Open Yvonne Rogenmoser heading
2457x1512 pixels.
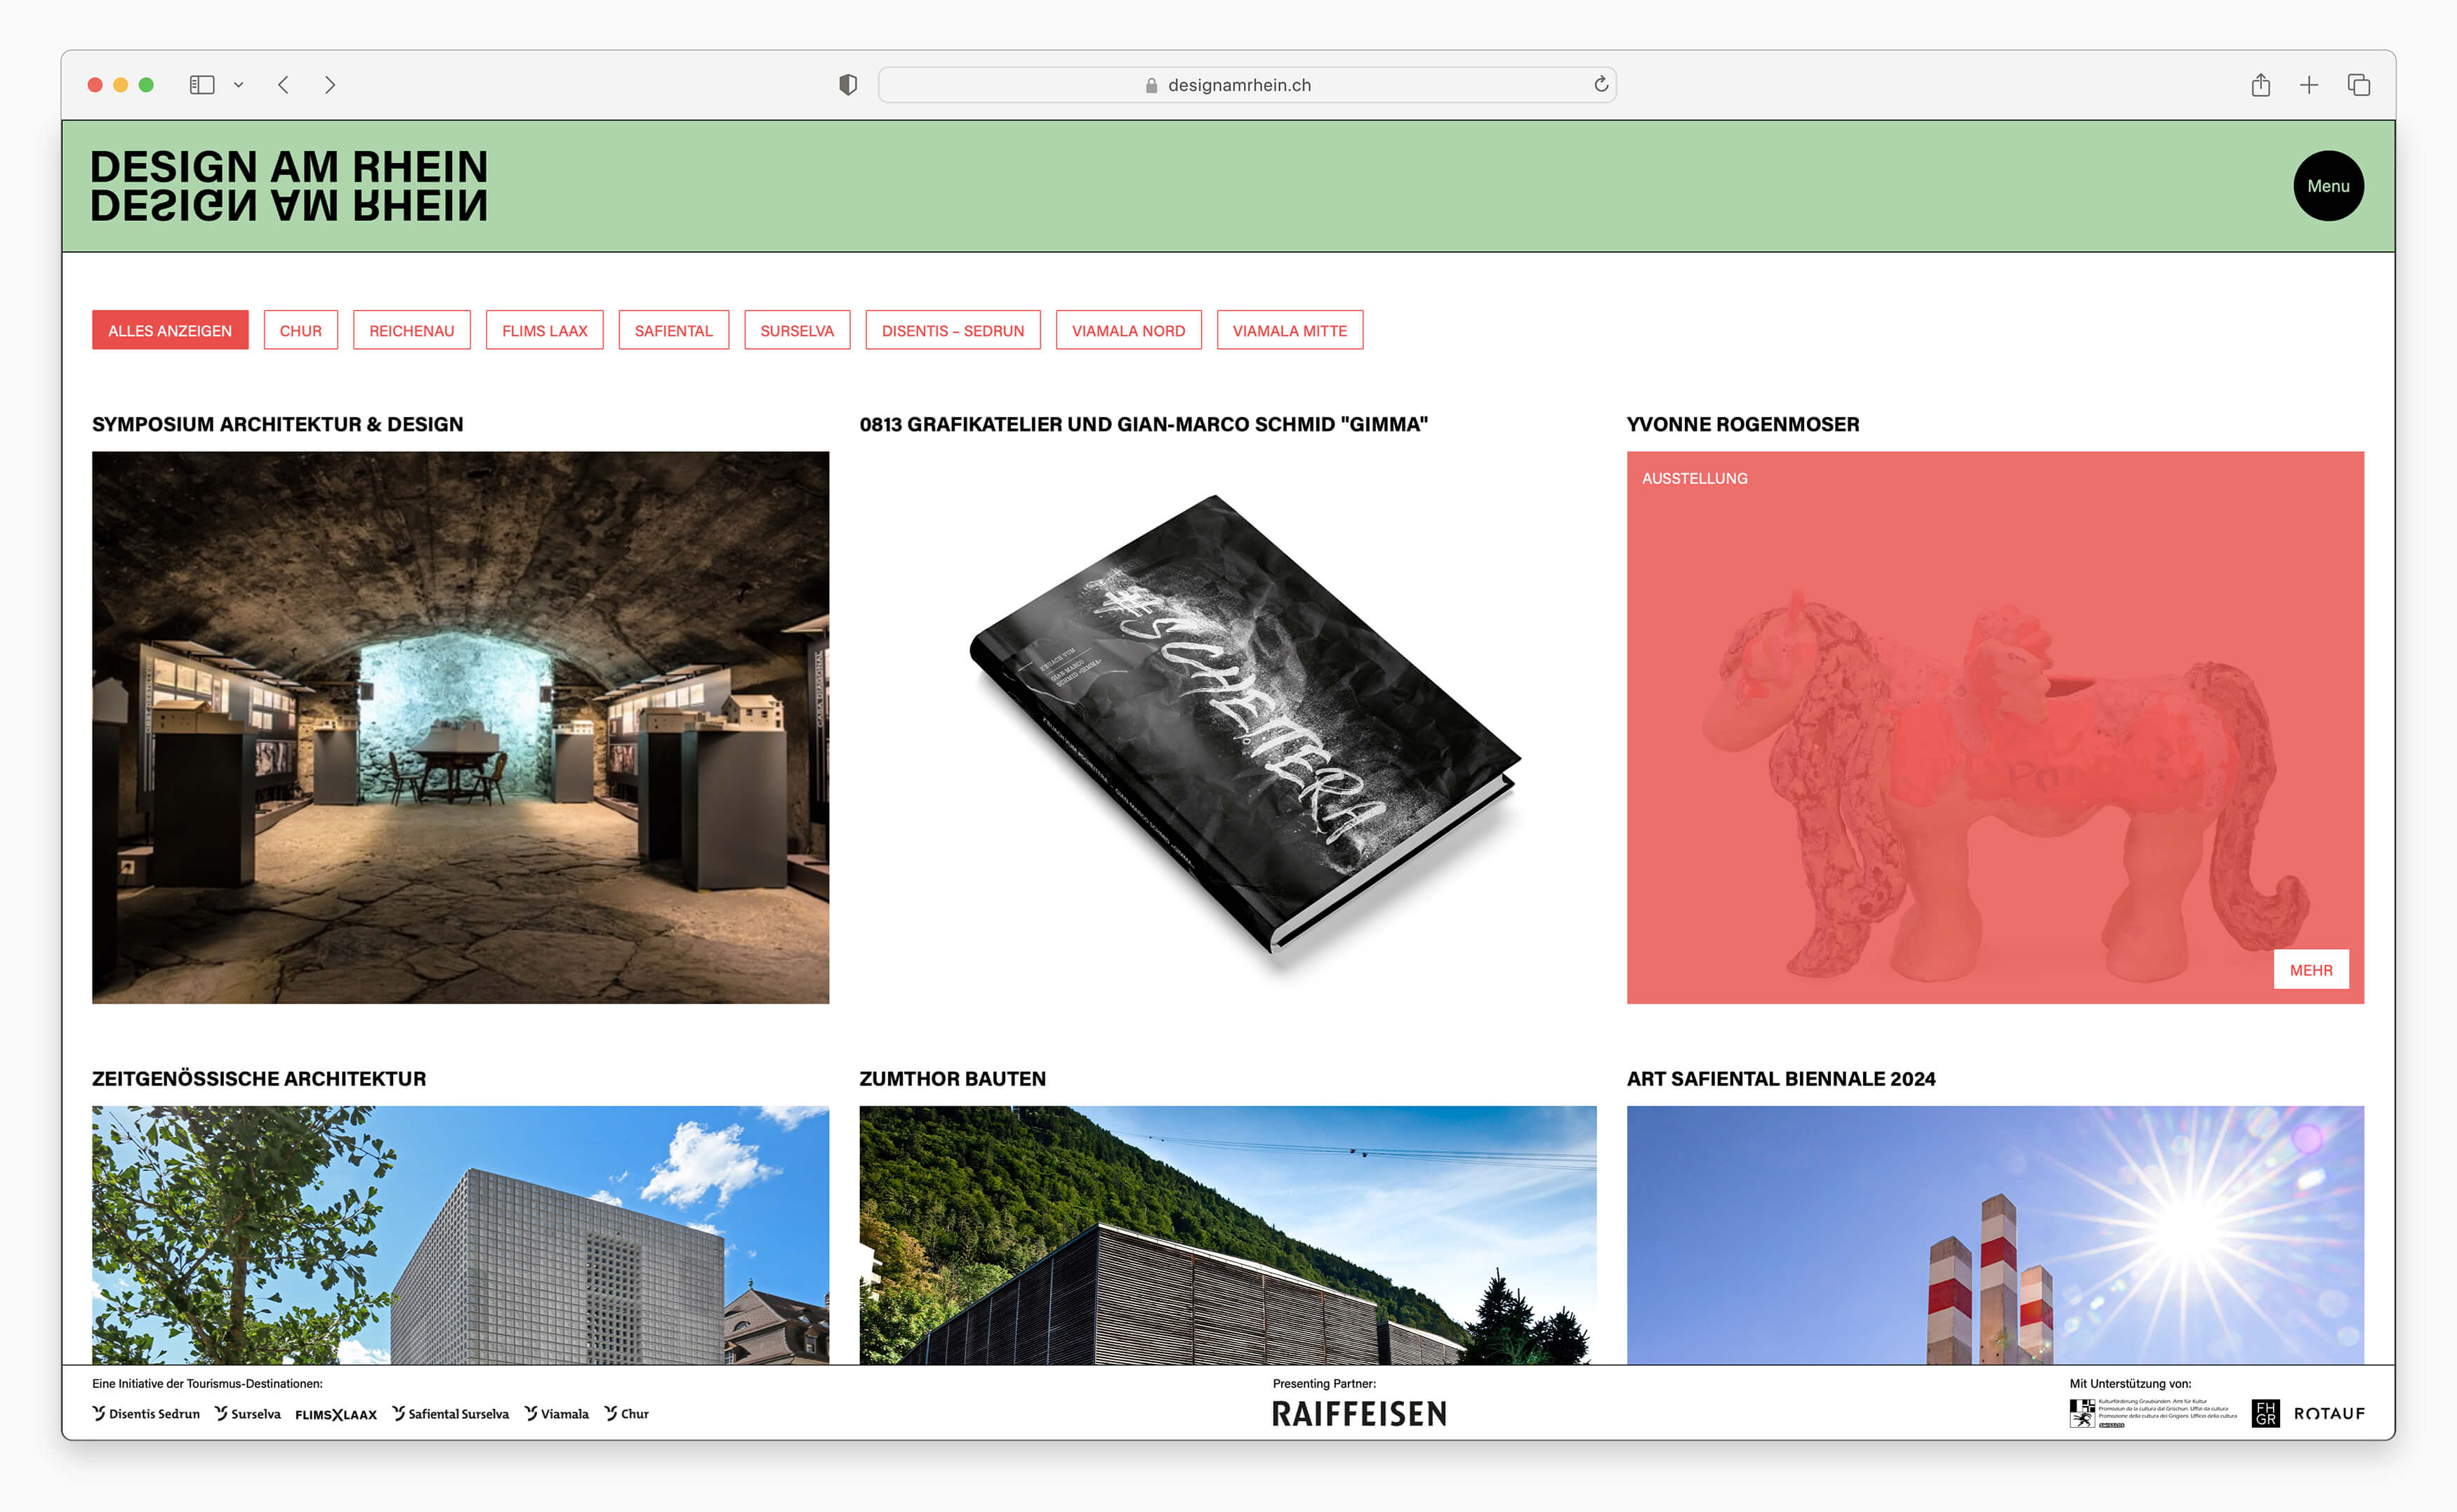pyautogui.click(x=1743, y=424)
